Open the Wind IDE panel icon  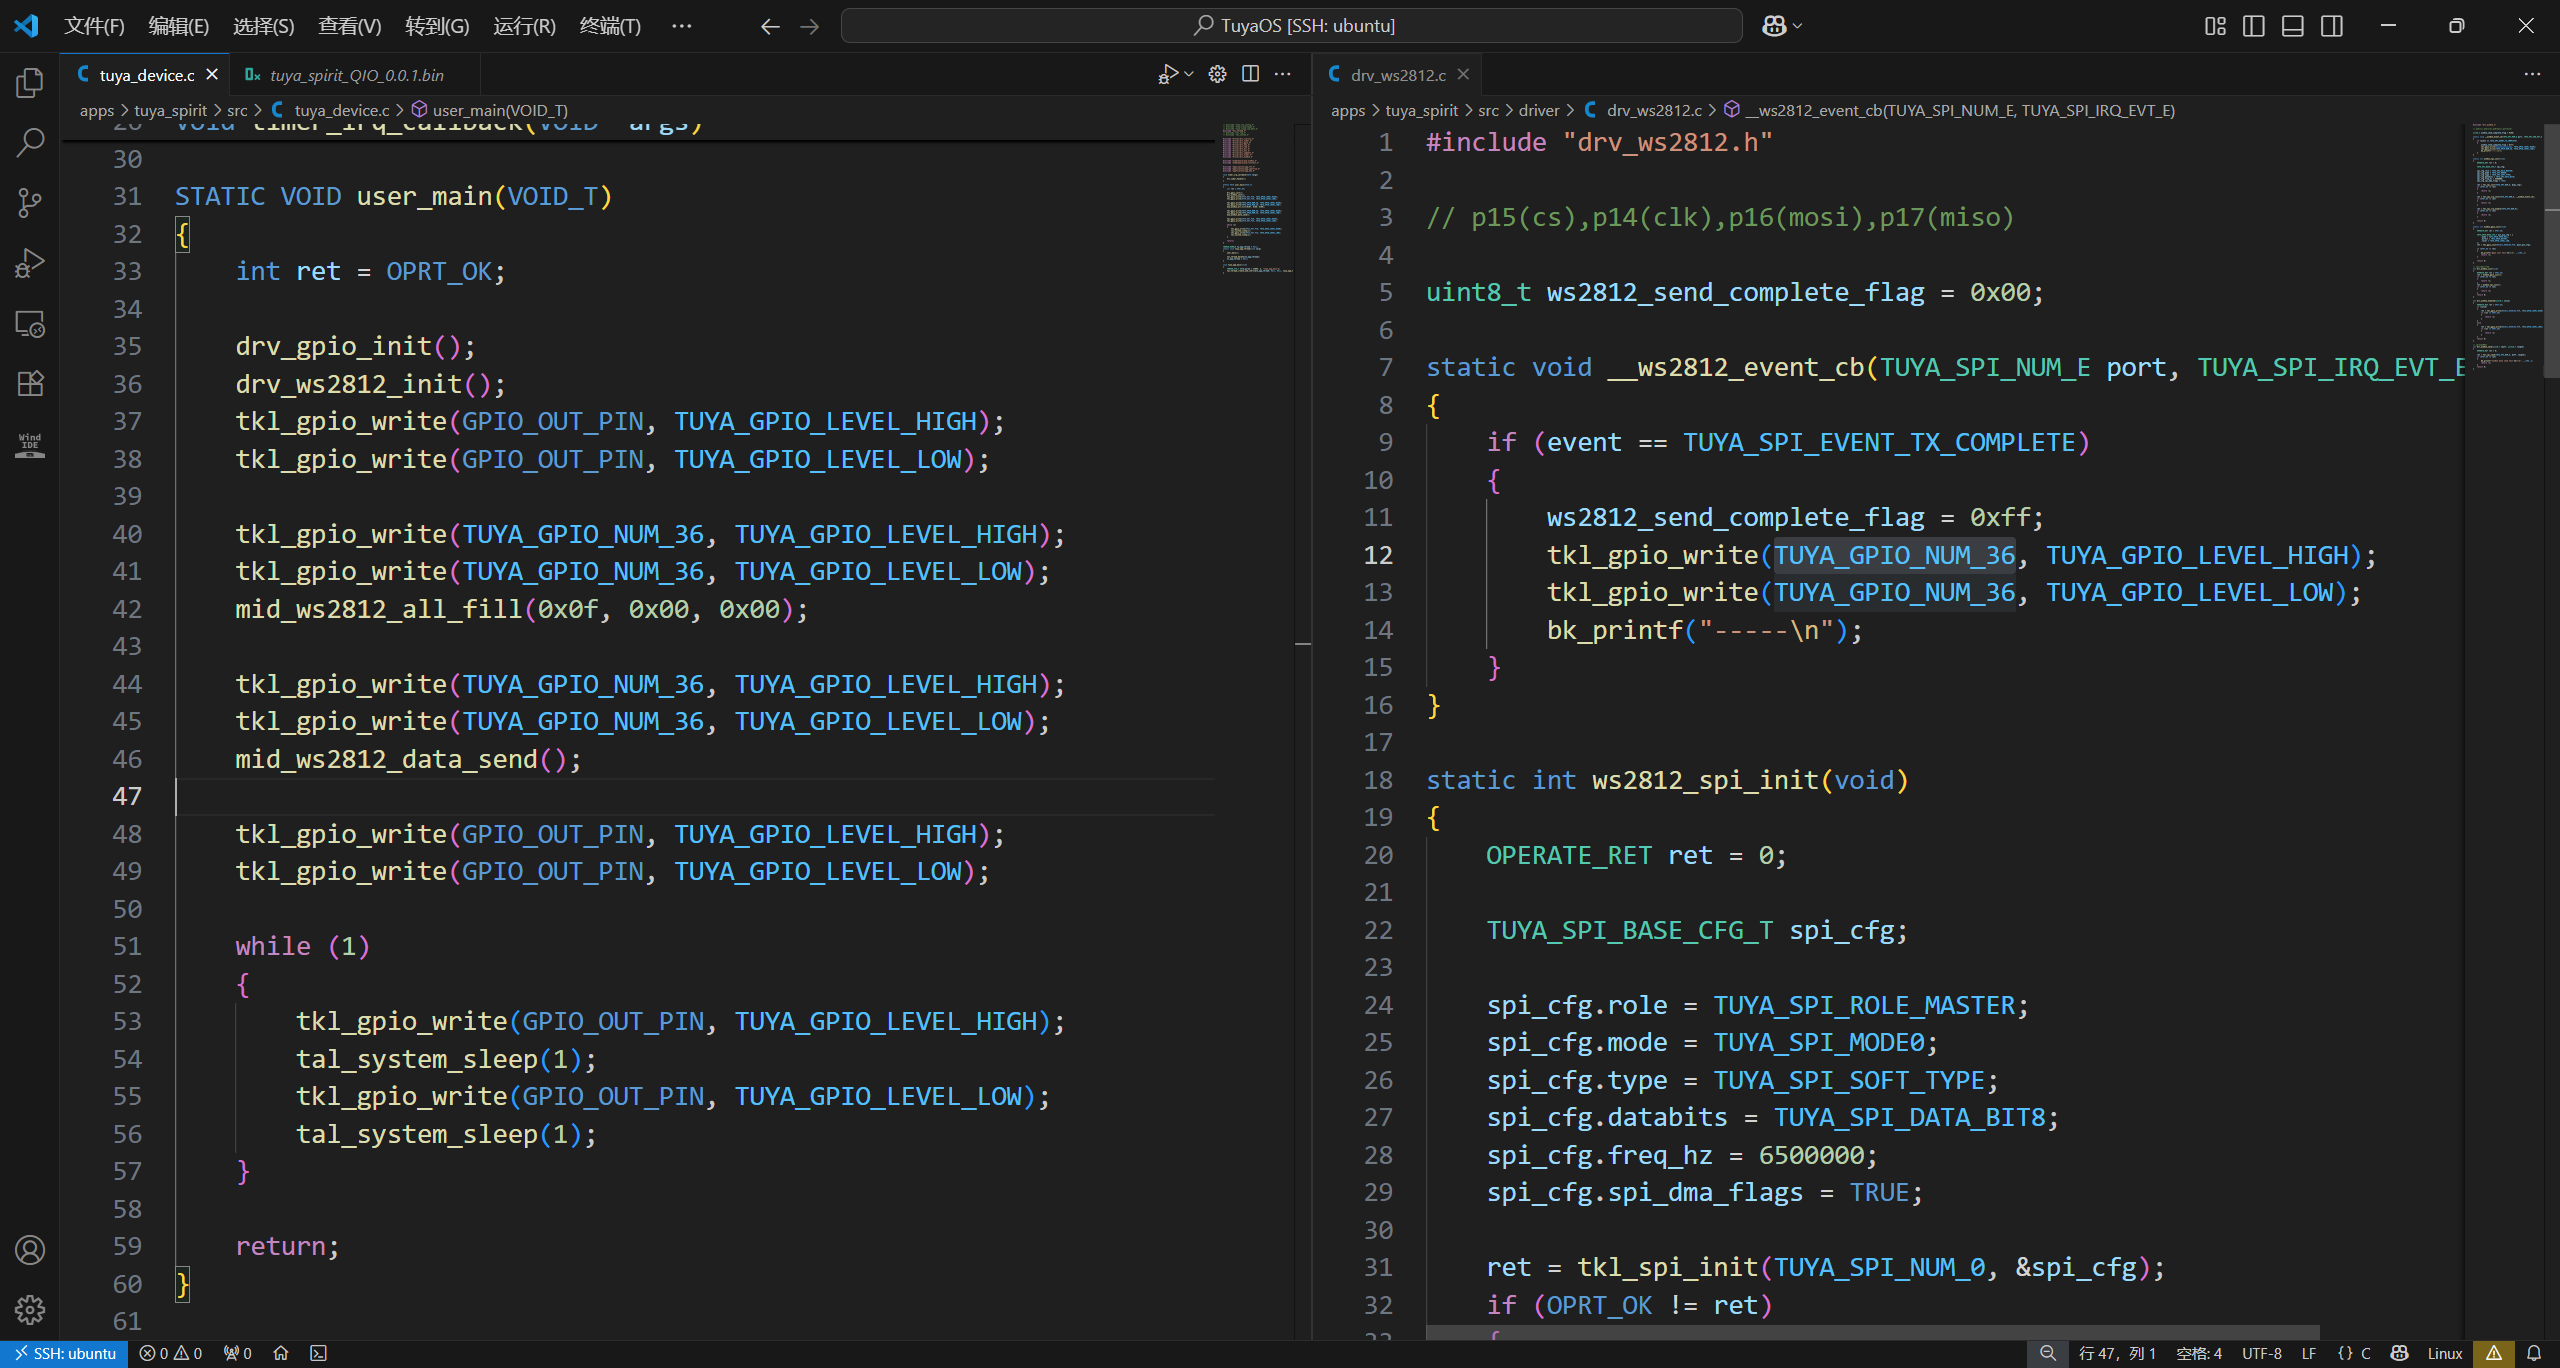click(x=30, y=445)
